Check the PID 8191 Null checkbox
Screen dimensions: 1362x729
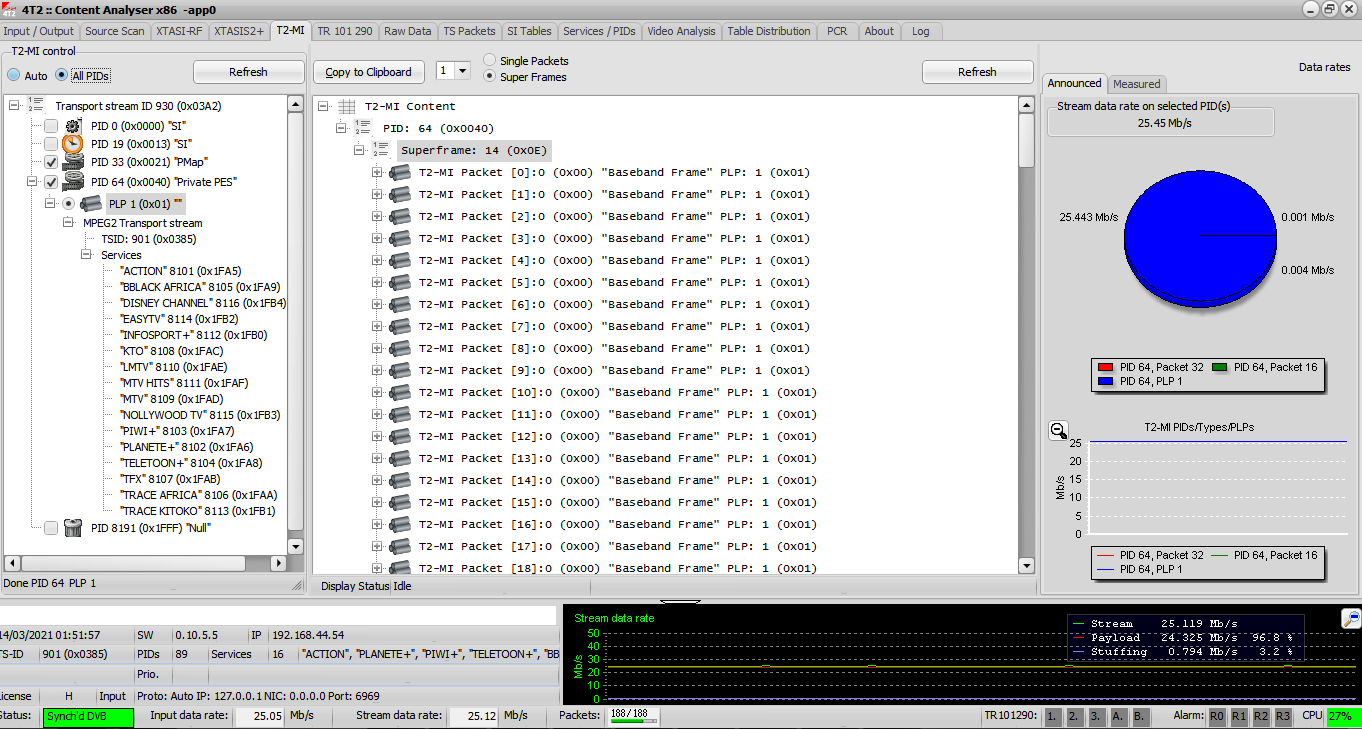click(x=51, y=527)
